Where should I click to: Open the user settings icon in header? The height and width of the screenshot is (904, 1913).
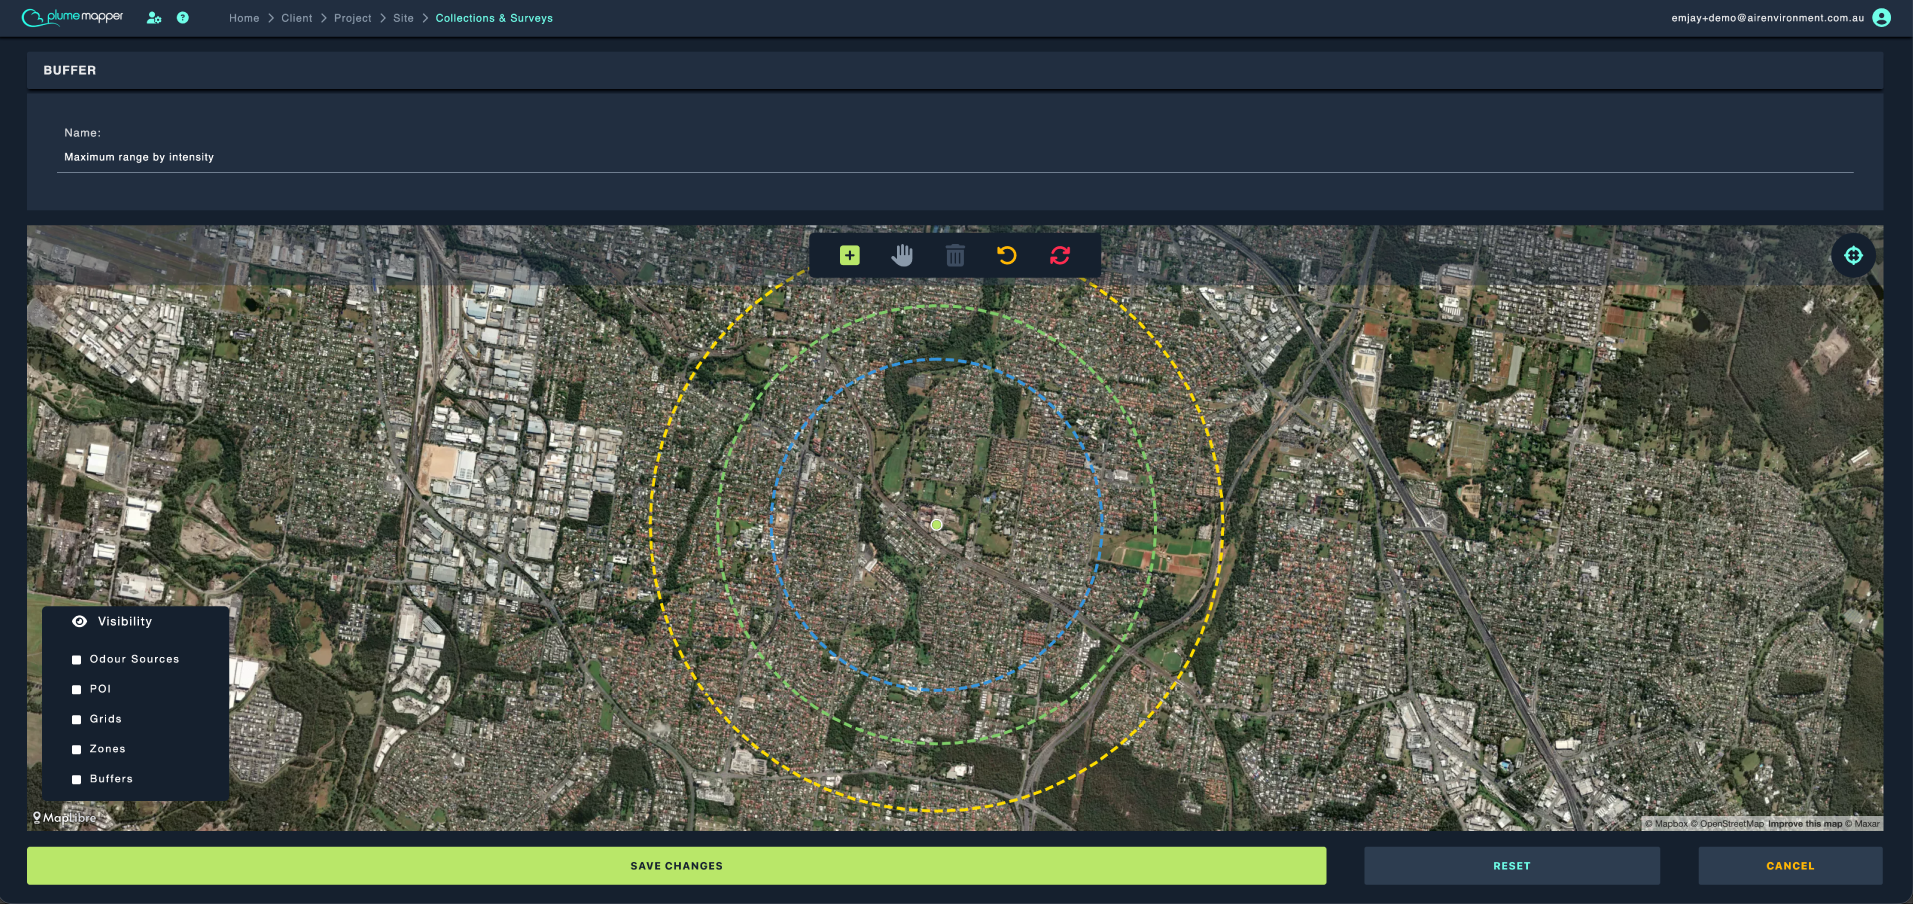tap(154, 18)
